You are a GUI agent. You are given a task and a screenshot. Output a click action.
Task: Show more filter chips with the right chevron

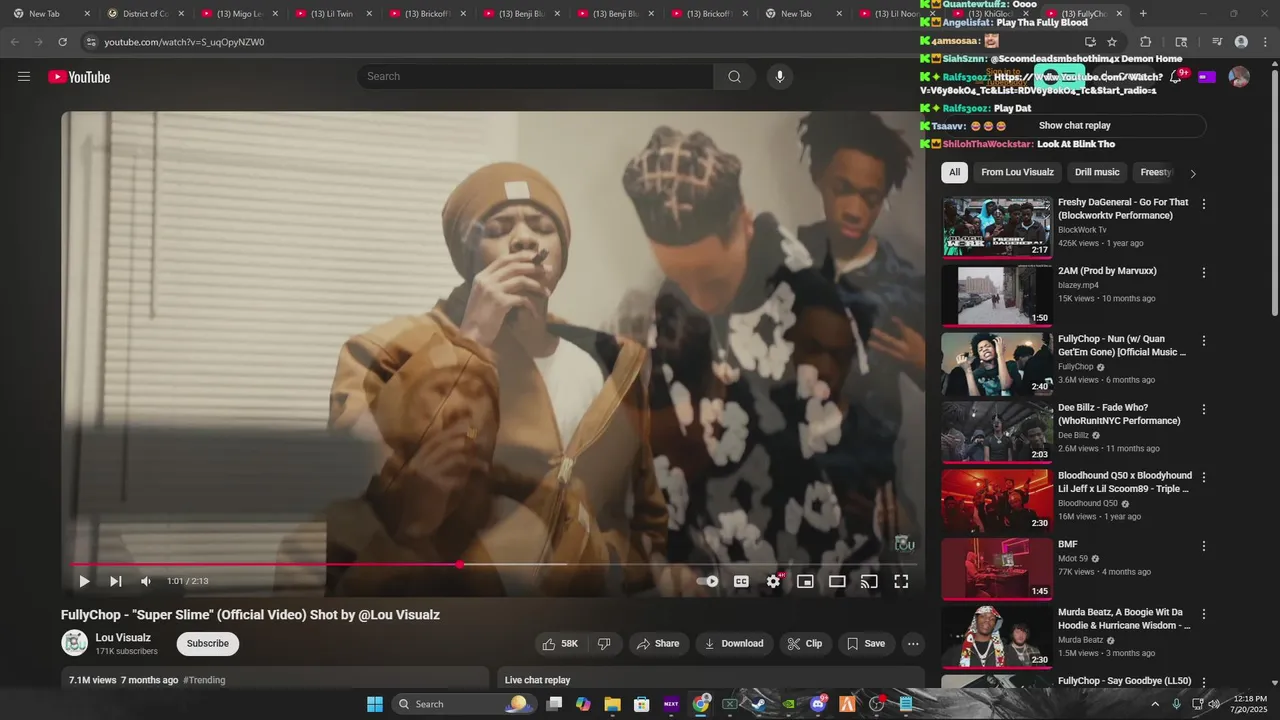pyautogui.click(x=1192, y=173)
